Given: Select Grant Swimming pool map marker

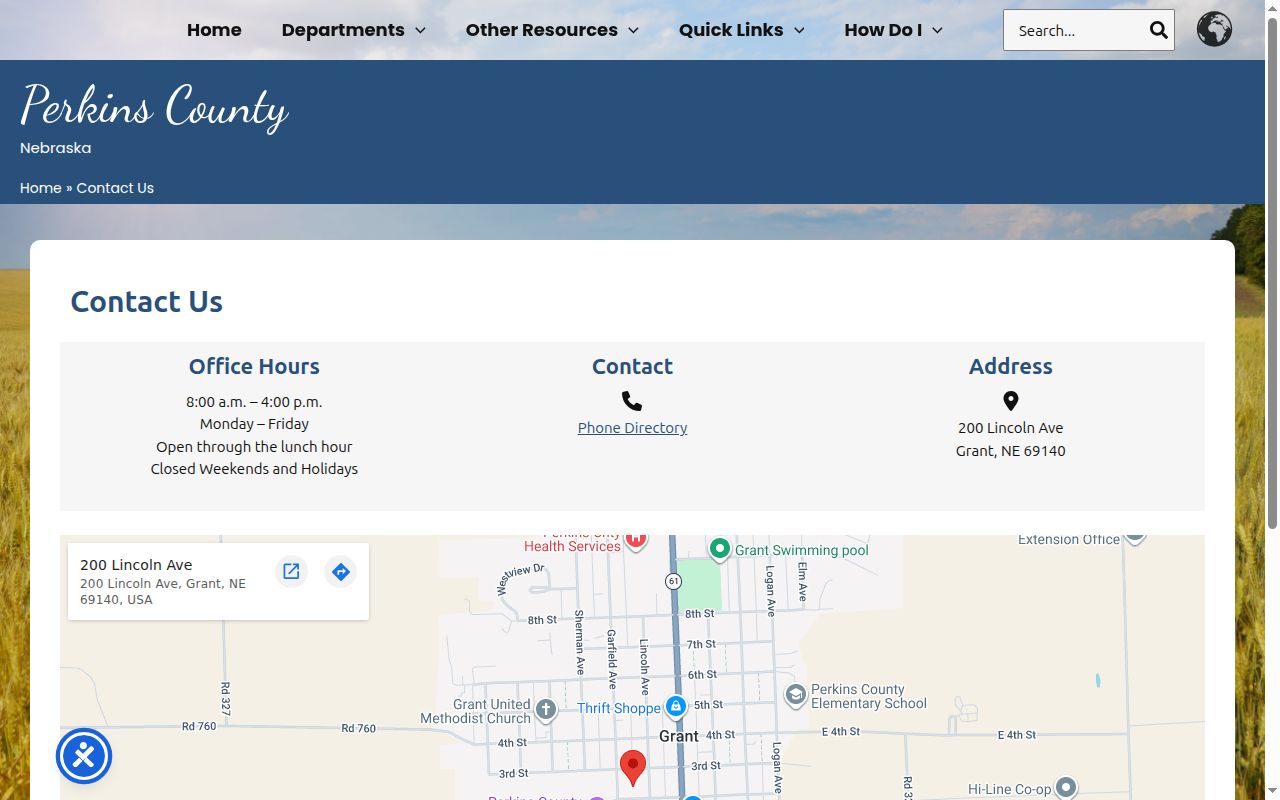Looking at the screenshot, I should pyautogui.click(x=720, y=548).
